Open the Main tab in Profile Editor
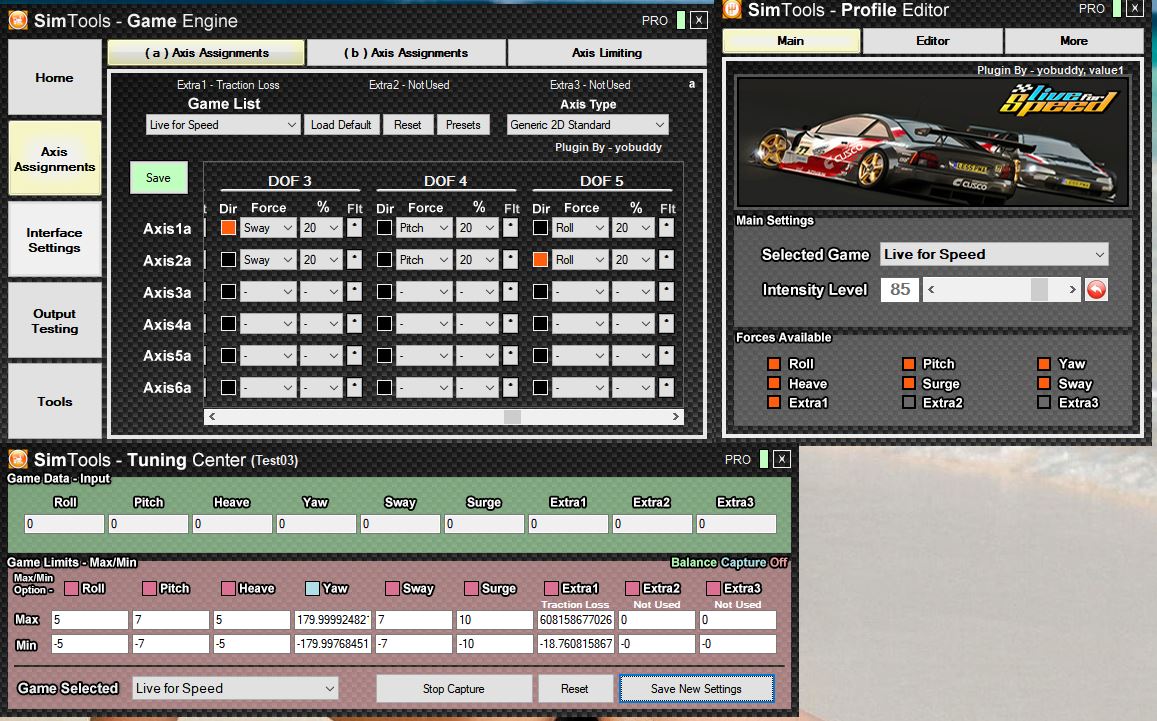The height and width of the screenshot is (721, 1157). [x=791, y=41]
